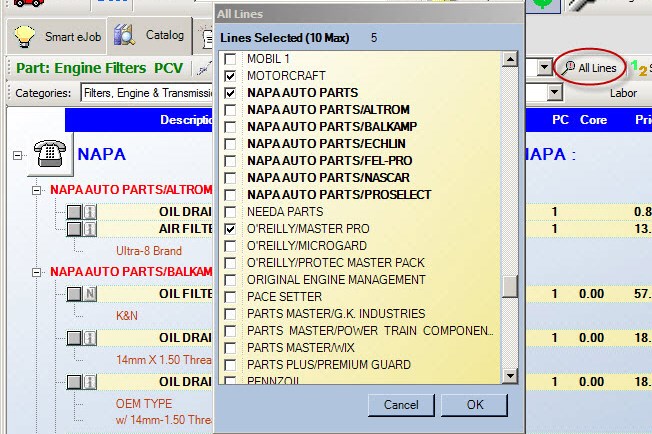Screen dimensions: 652x434
Task: Enable the NAPA AUTO PARTS/ECHLIN checkbox
Action: (231, 144)
